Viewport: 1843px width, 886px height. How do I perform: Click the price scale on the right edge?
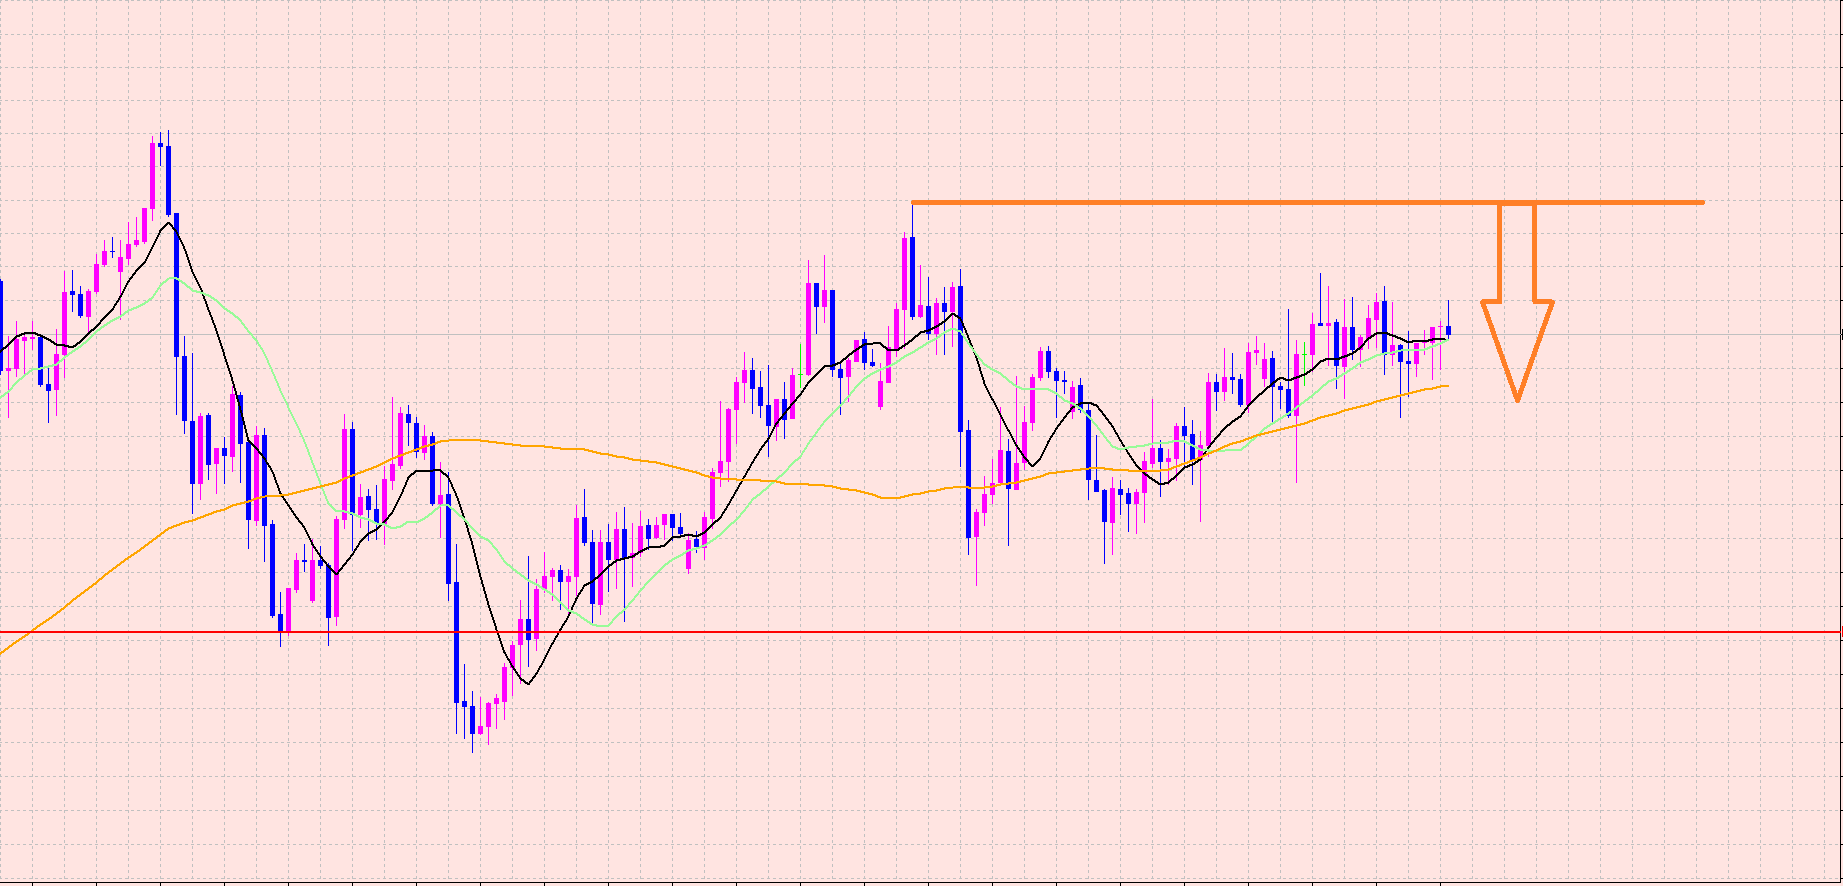(x=1841, y=450)
